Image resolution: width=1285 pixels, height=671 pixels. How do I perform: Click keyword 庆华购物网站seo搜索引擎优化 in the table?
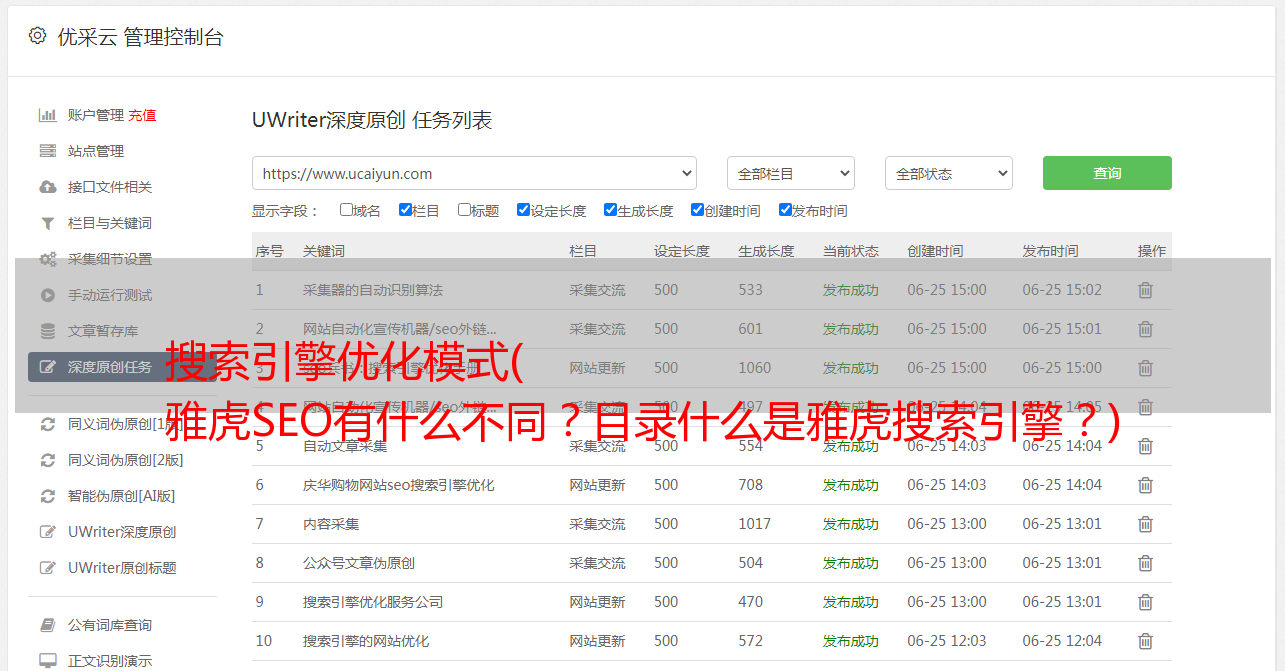(398, 485)
